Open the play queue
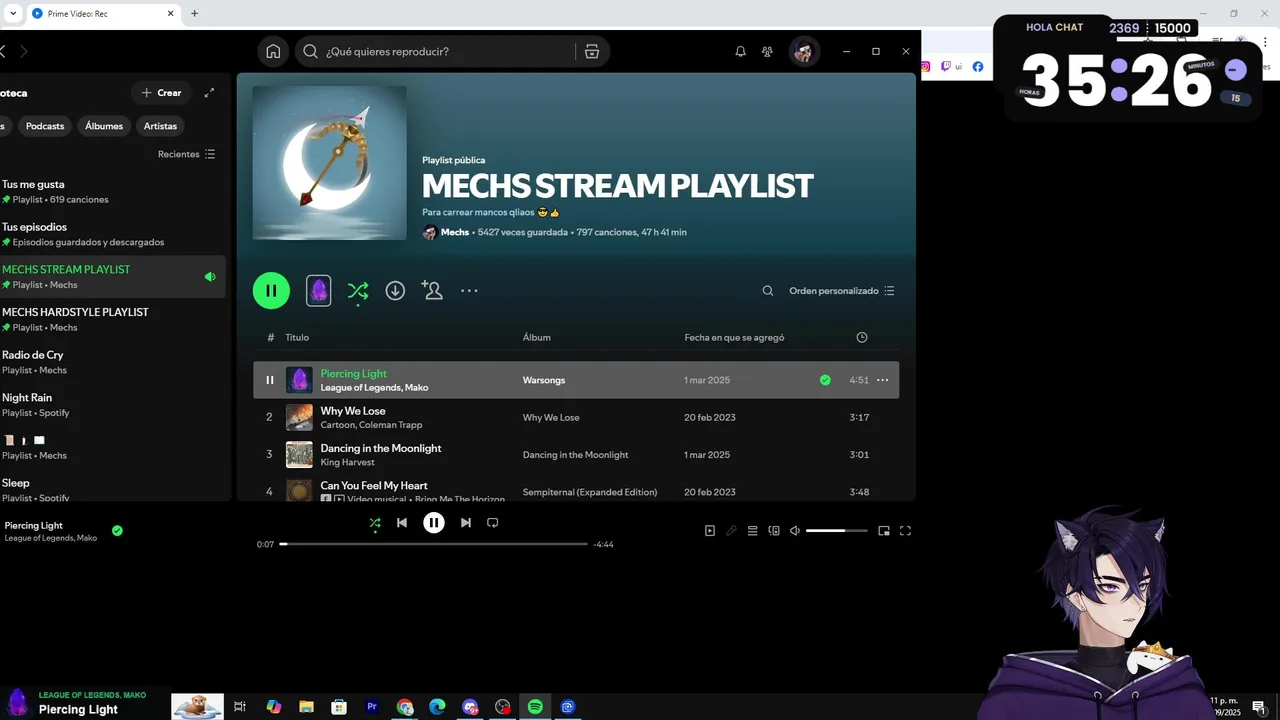1280x720 pixels. point(753,531)
